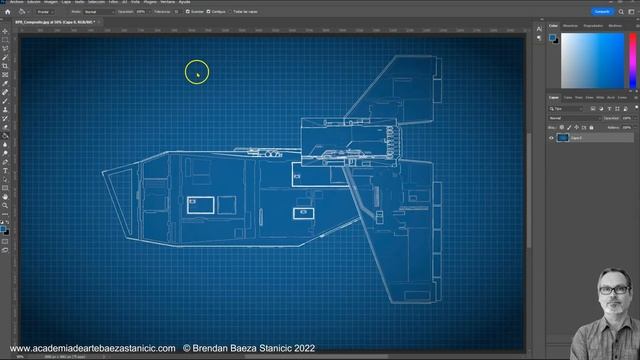Go to the Home screen icon
Viewport: 640px width, 360px height.
click(7, 12)
